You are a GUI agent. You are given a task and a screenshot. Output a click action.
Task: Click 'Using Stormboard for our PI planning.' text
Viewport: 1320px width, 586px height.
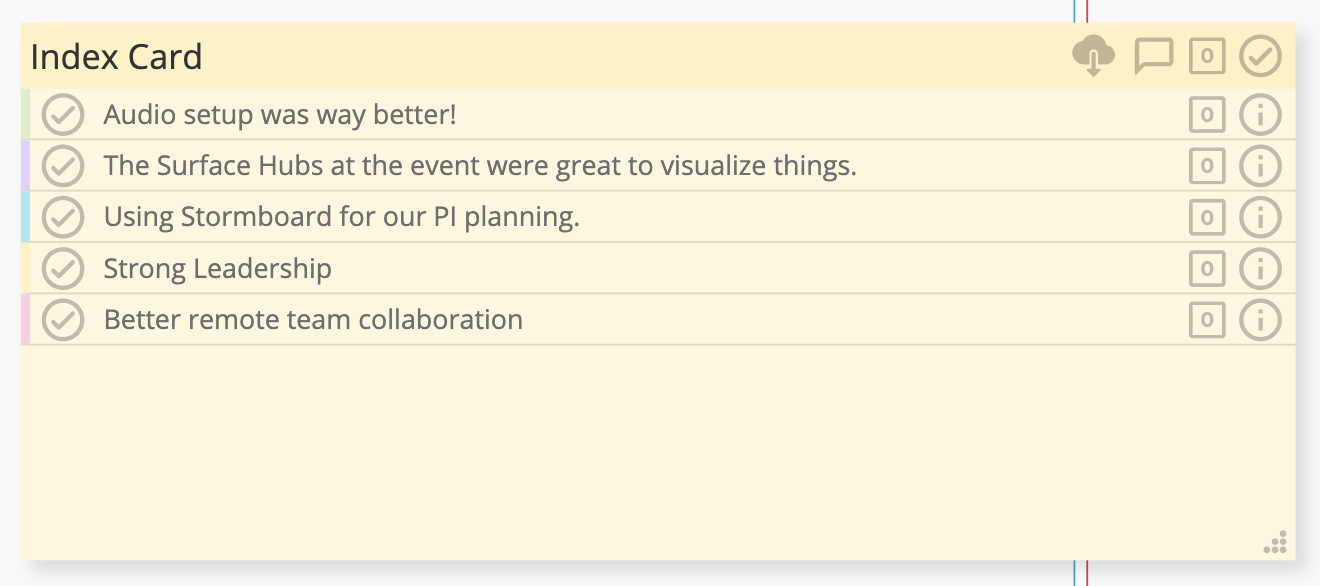pos(342,217)
